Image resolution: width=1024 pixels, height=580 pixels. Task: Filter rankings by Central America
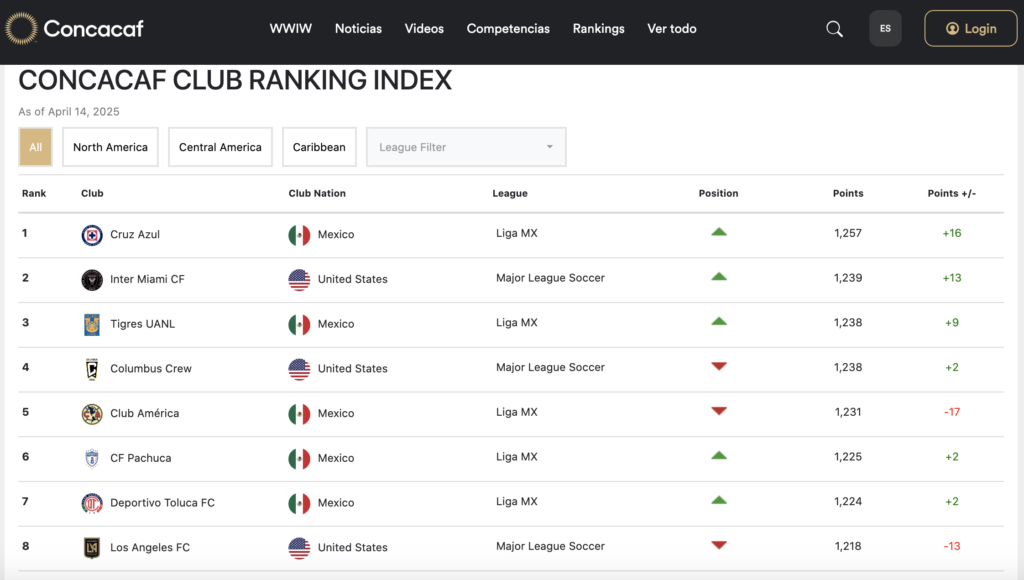220,147
